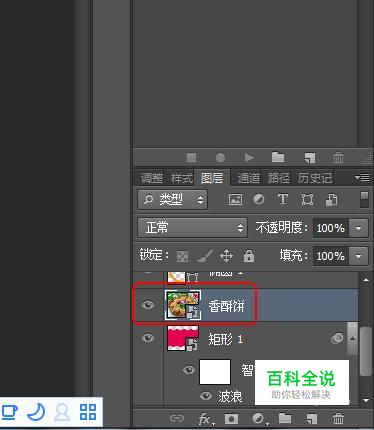The width and height of the screenshot is (374, 430).
Task: Collapse the 矩形 1 filter effects
Action: click(352, 338)
